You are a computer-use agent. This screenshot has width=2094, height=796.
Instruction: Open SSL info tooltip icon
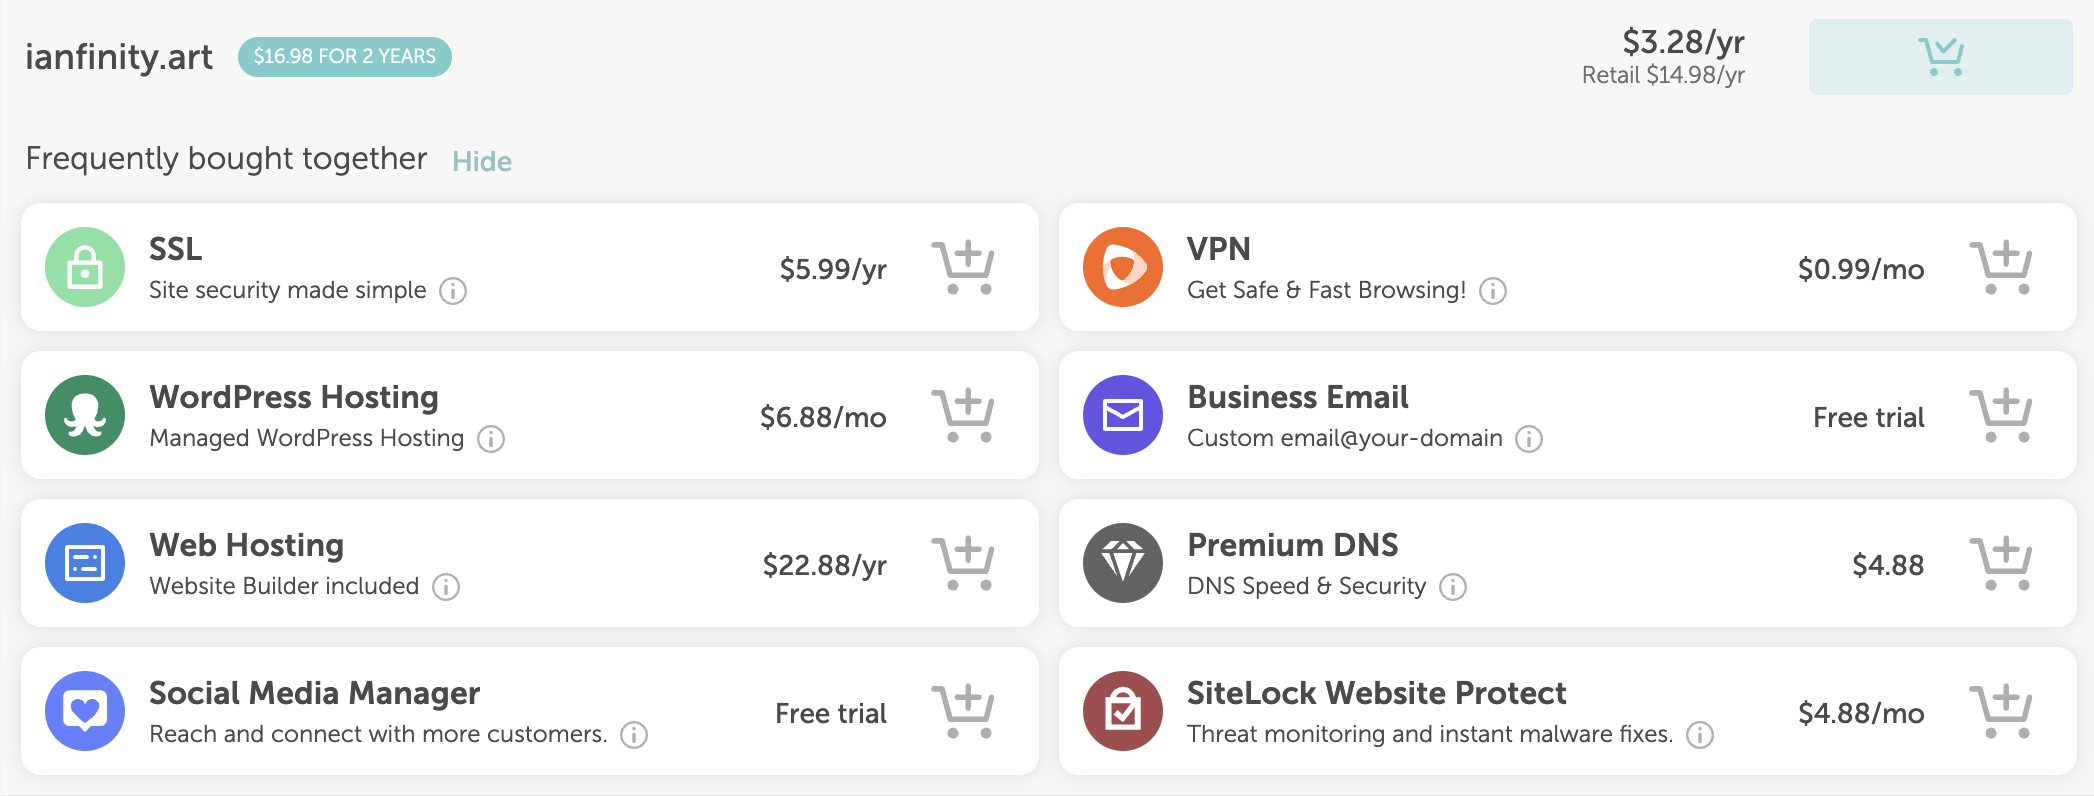pos(453,291)
